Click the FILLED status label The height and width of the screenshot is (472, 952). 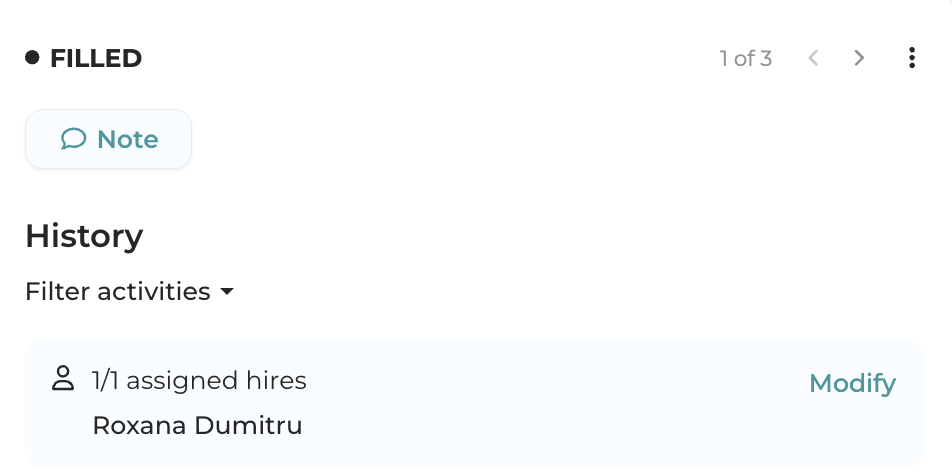click(x=96, y=59)
